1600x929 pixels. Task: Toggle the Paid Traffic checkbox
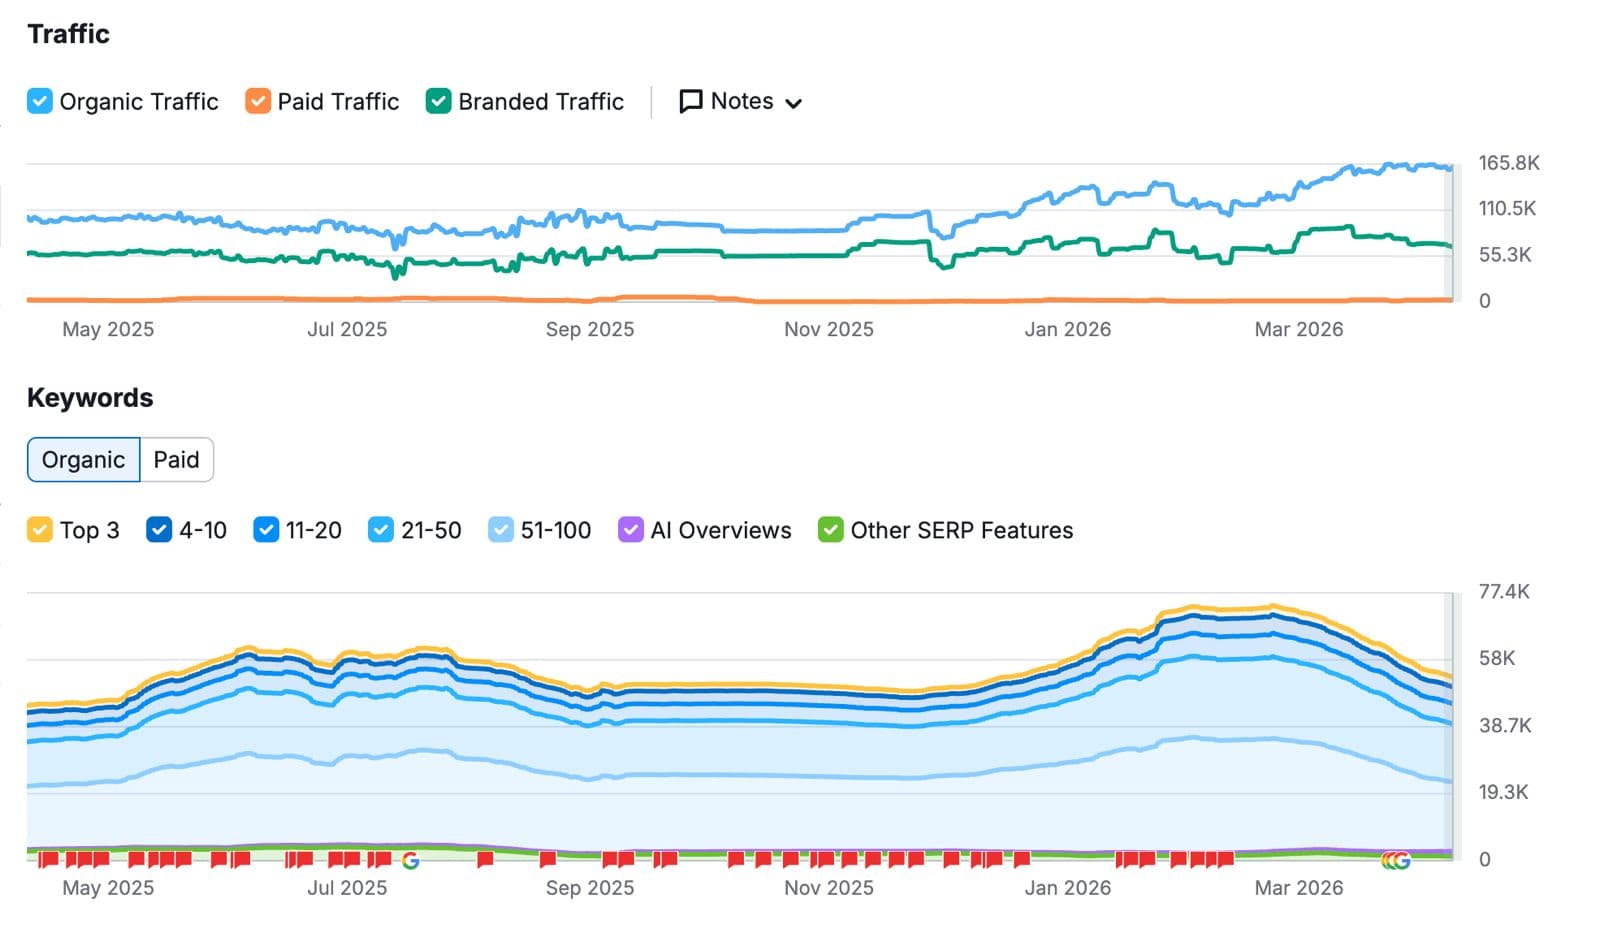point(258,101)
